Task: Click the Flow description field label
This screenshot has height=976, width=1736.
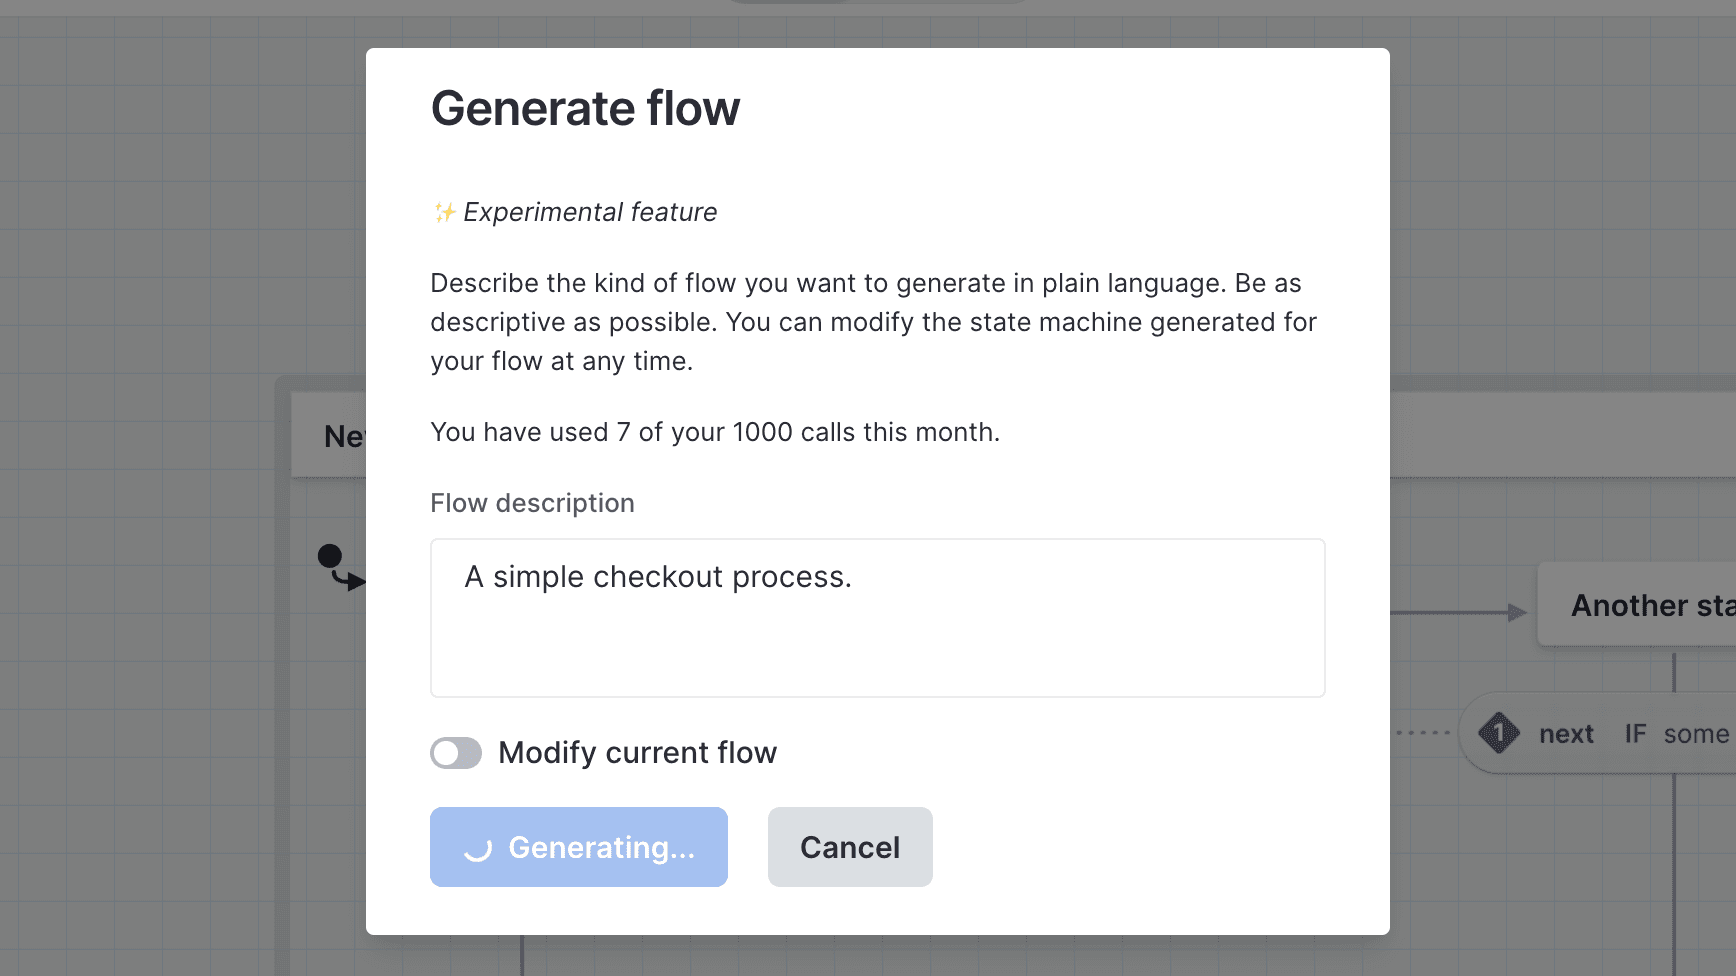Action: tap(532, 503)
